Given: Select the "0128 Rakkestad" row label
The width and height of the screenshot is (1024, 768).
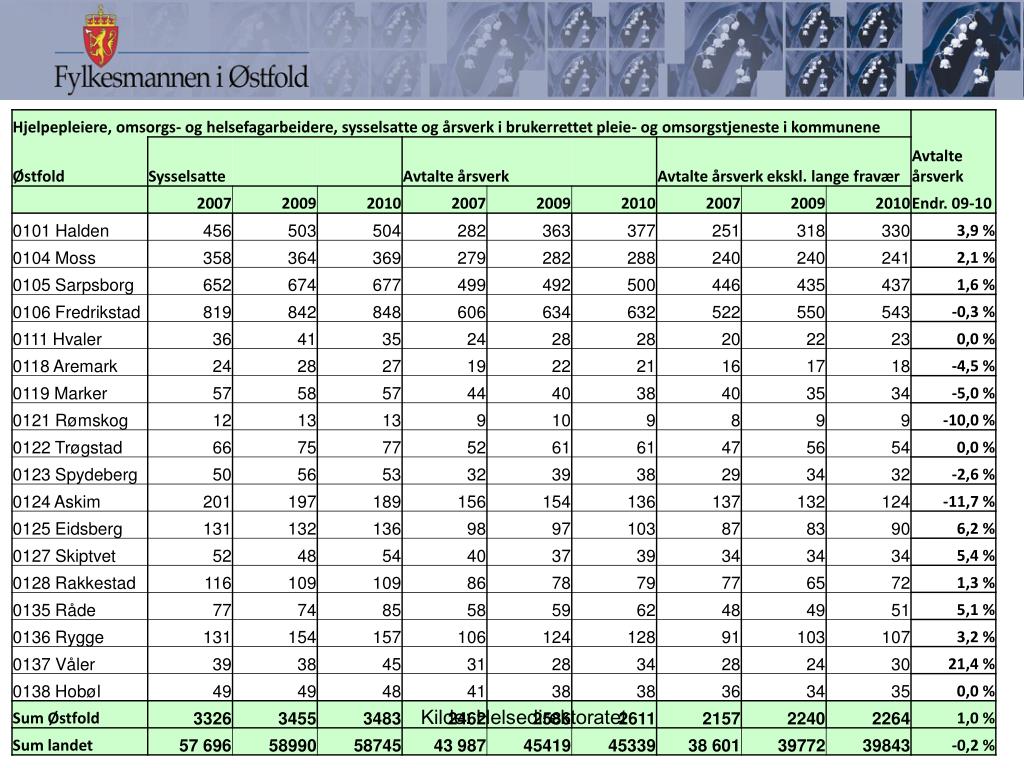Looking at the screenshot, I should [x=74, y=583].
